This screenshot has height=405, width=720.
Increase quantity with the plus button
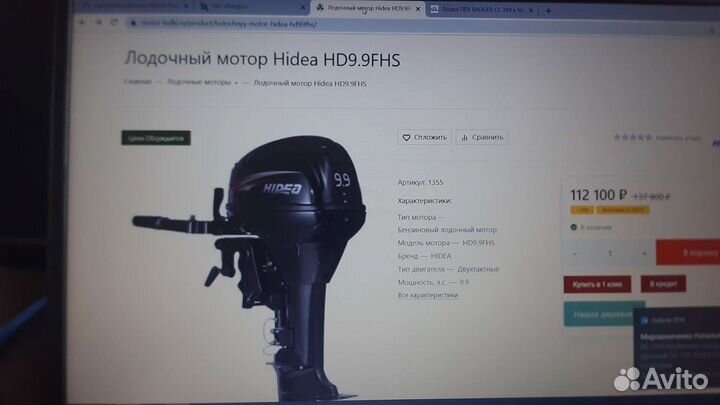click(644, 253)
